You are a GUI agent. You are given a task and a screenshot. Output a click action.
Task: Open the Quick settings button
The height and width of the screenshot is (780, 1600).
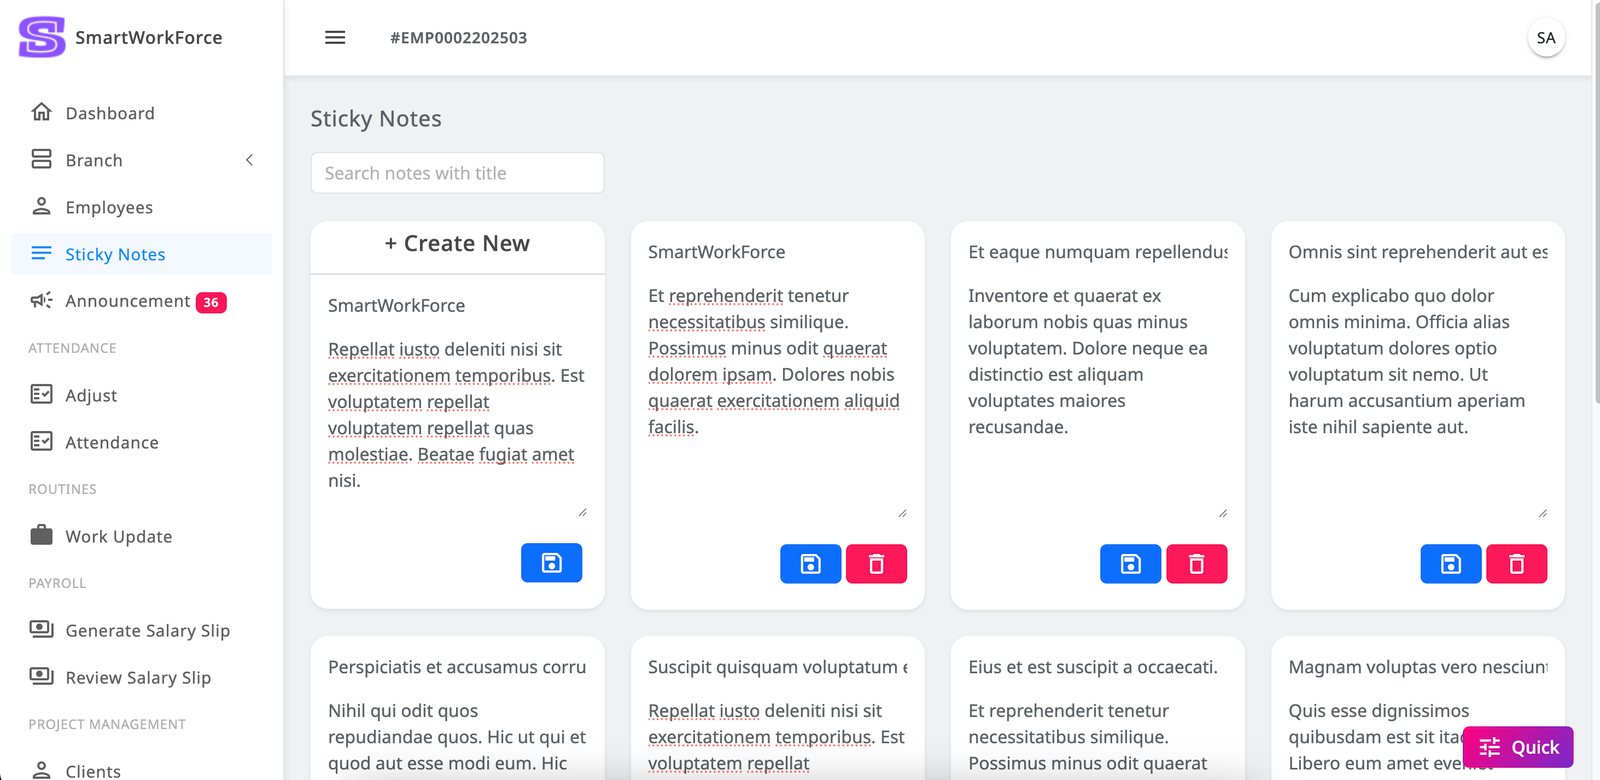[x=1518, y=747]
